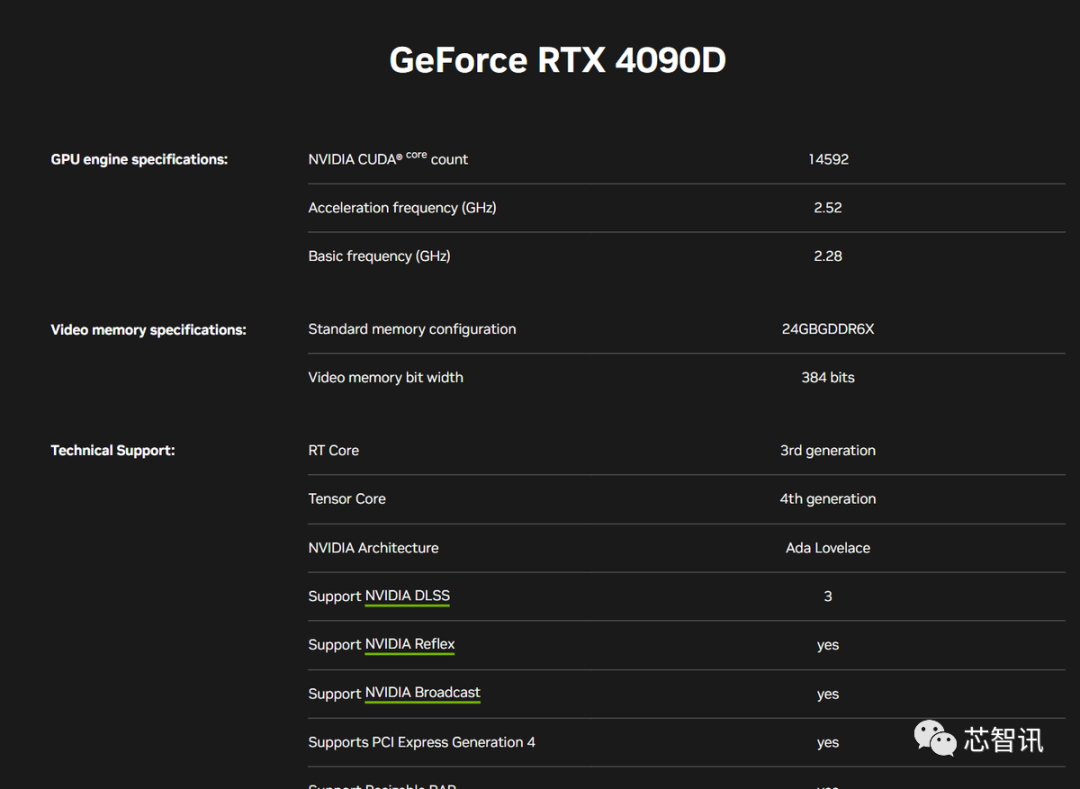This screenshot has width=1080, height=789.
Task: Click the Video memory specifications label
Action: click(x=148, y=330)
